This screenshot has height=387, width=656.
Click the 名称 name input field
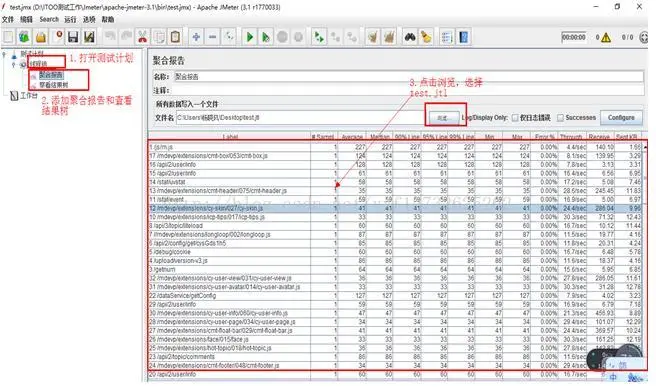(408, 77)
